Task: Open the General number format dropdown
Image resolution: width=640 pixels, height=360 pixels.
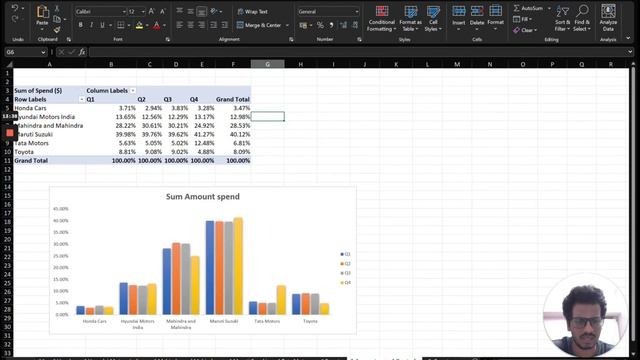Action: tap(357, 12)
